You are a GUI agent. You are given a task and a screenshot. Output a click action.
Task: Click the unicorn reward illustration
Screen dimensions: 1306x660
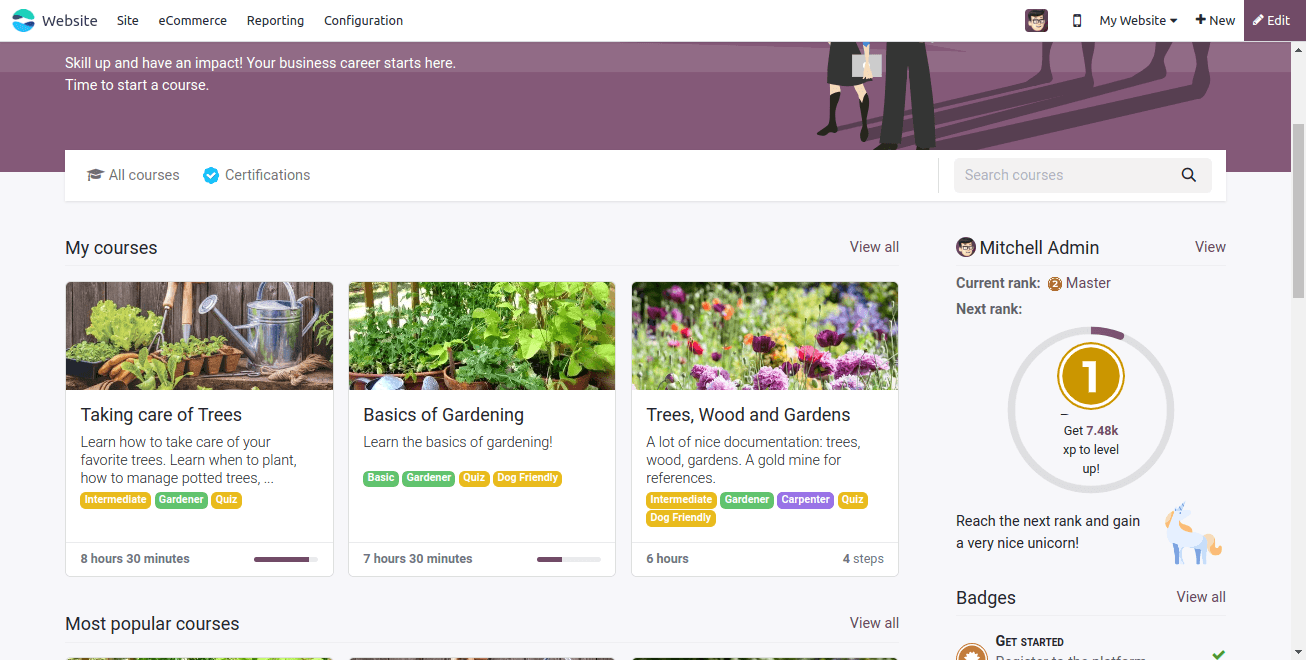point(1193,533)
